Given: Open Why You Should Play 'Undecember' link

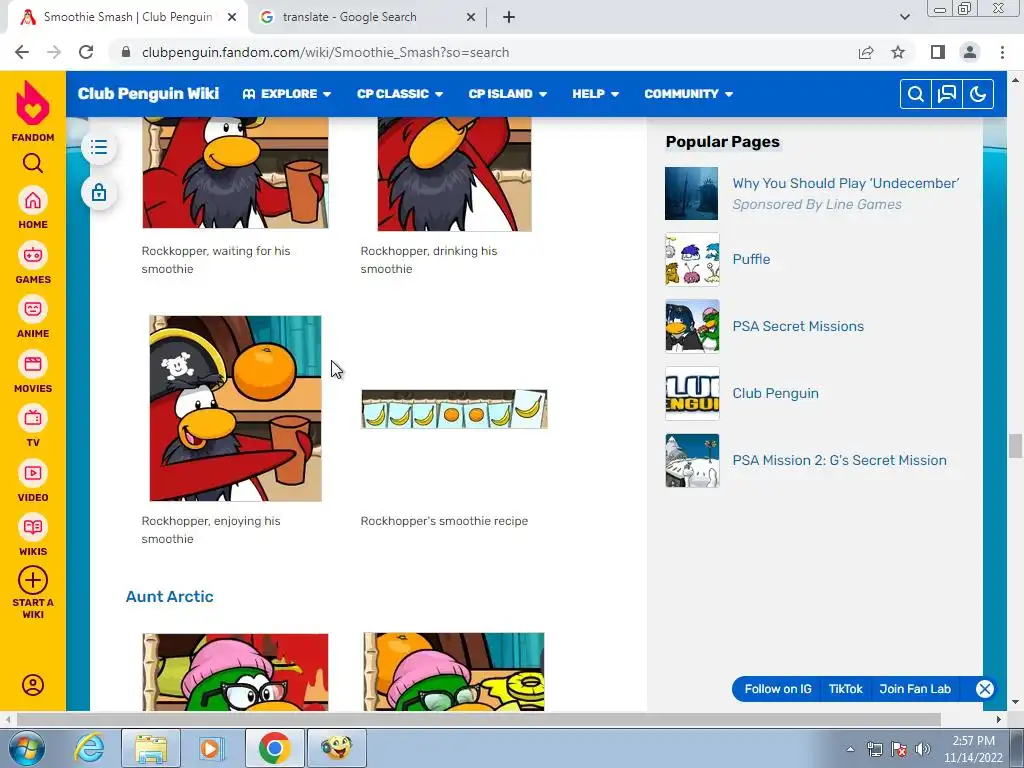Looking at the screenshot, I should click(845, 184).
